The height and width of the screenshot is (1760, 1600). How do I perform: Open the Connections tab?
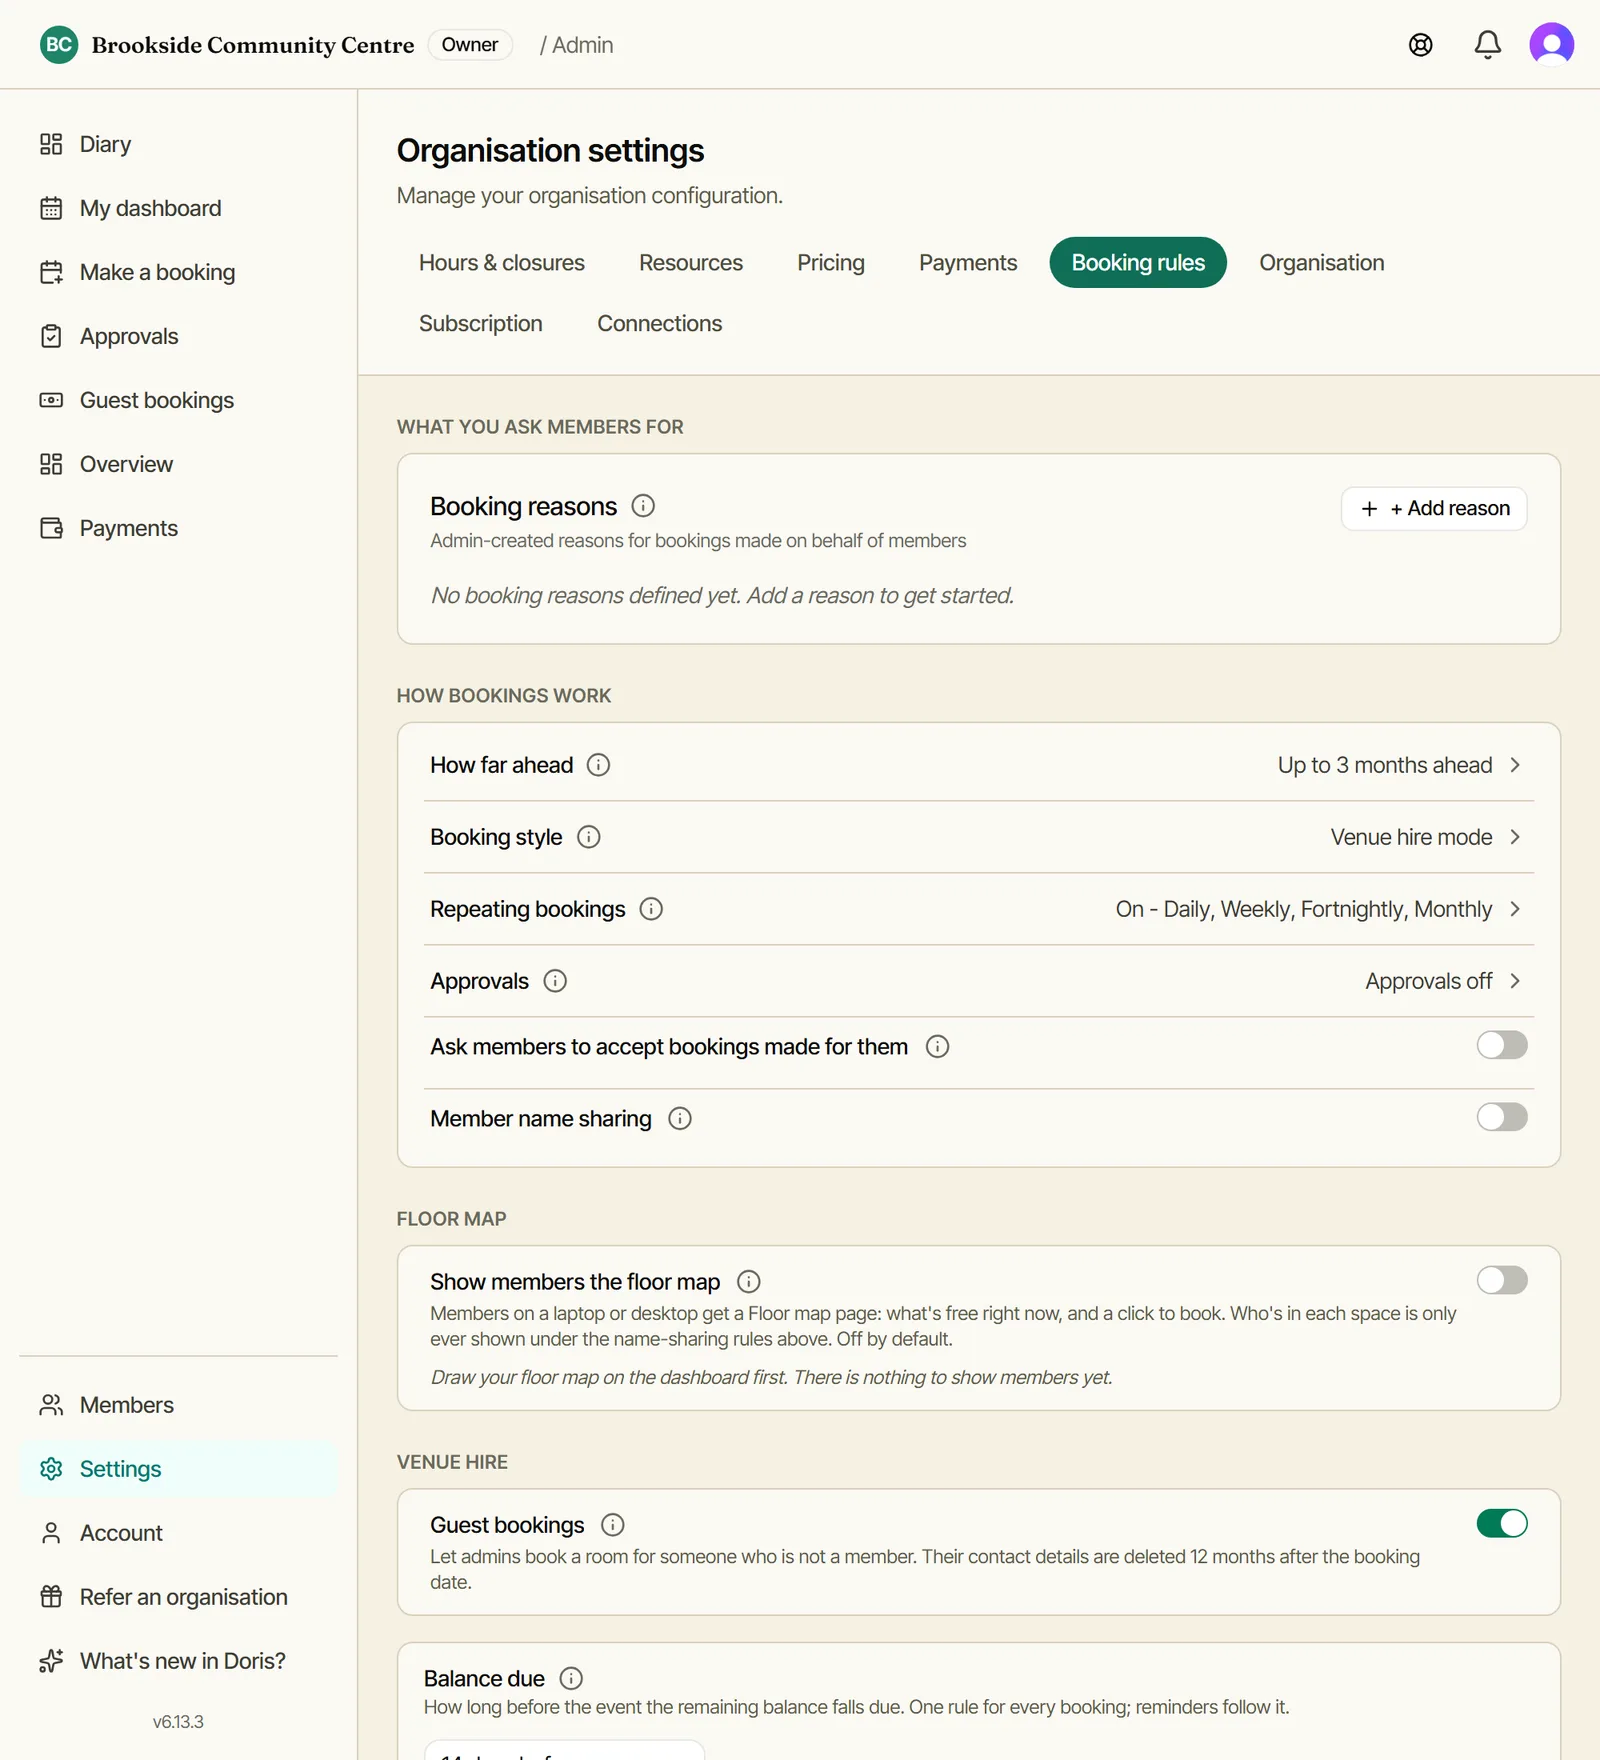[x=659, y=324]
